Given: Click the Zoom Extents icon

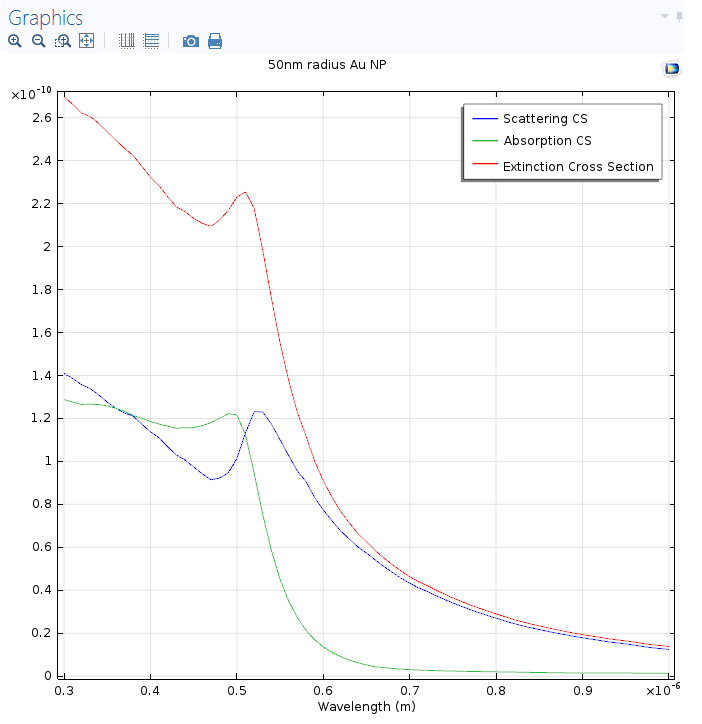Looking at the screenshot, I should (86, 41).
